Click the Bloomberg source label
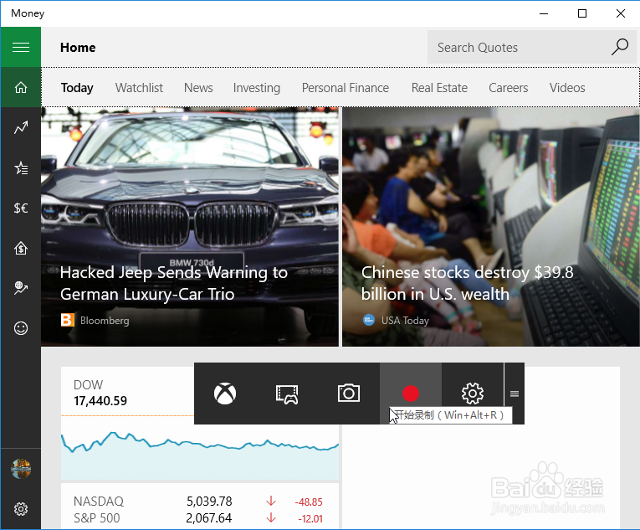The image size is (640, 530). click(104, 321)
